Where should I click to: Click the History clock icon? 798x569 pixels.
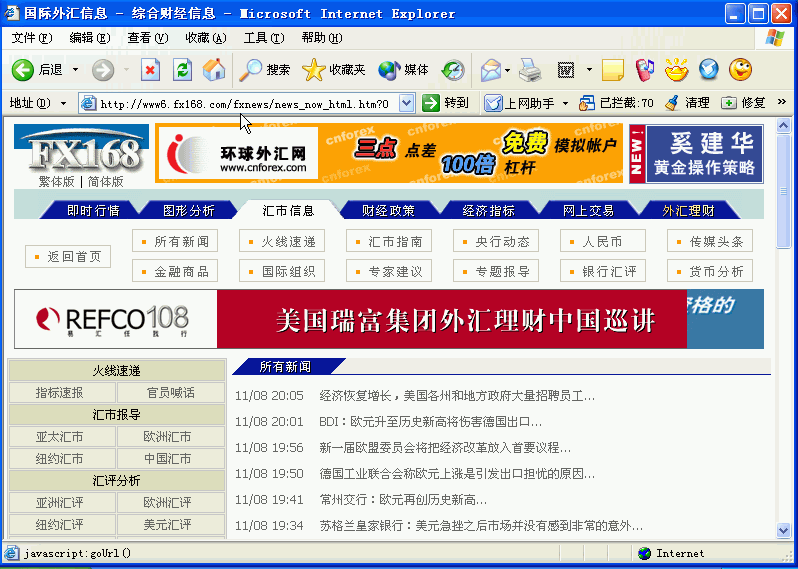pos(453,70)
